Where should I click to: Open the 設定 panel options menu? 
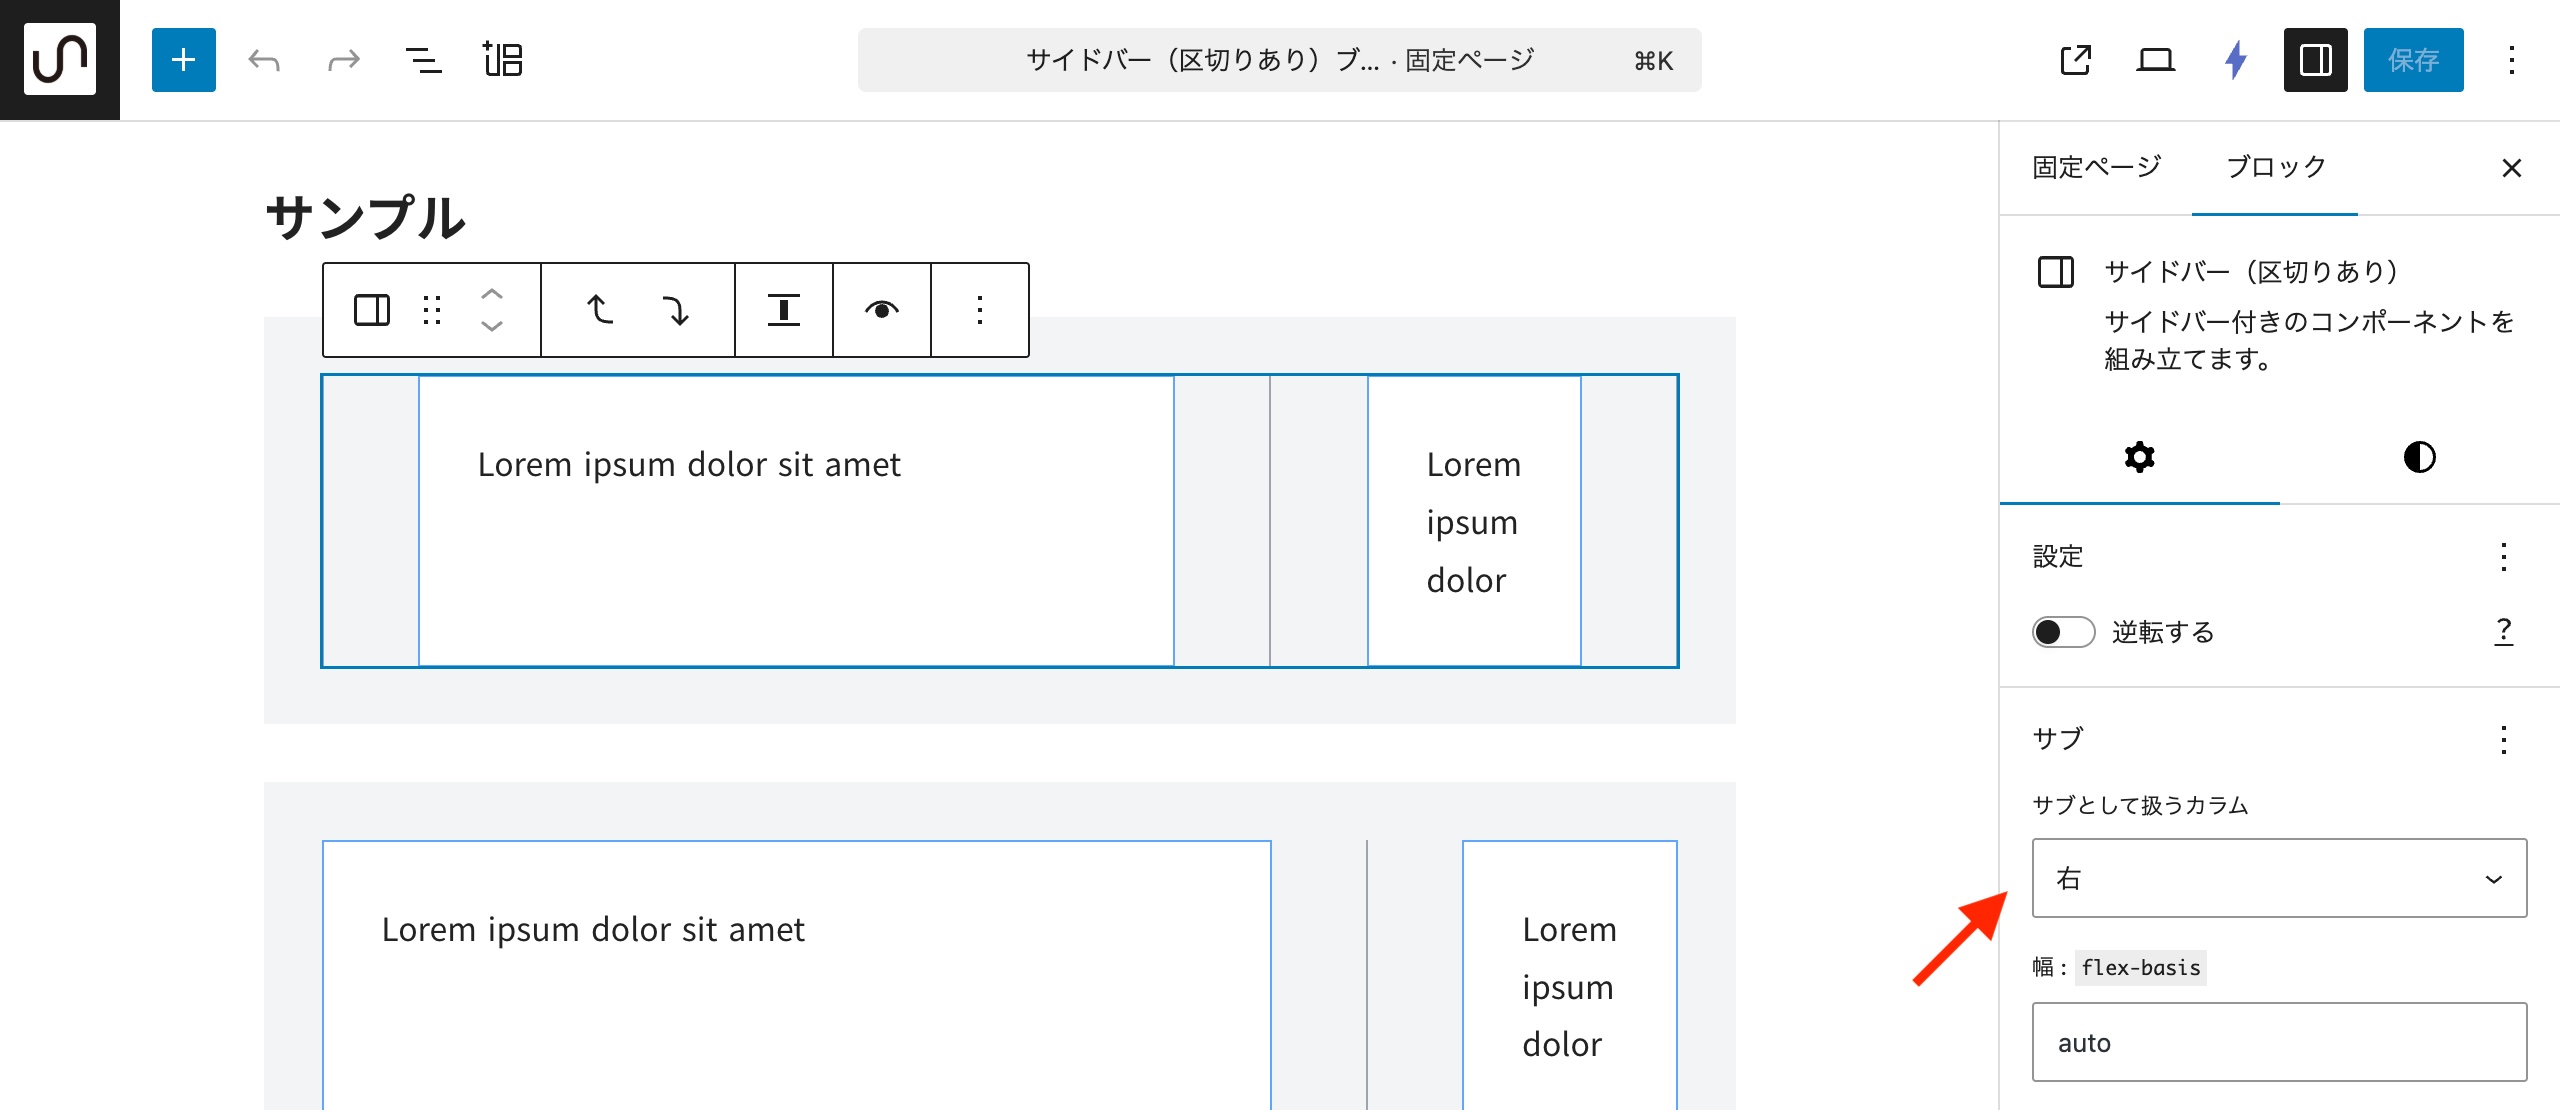2503,557
